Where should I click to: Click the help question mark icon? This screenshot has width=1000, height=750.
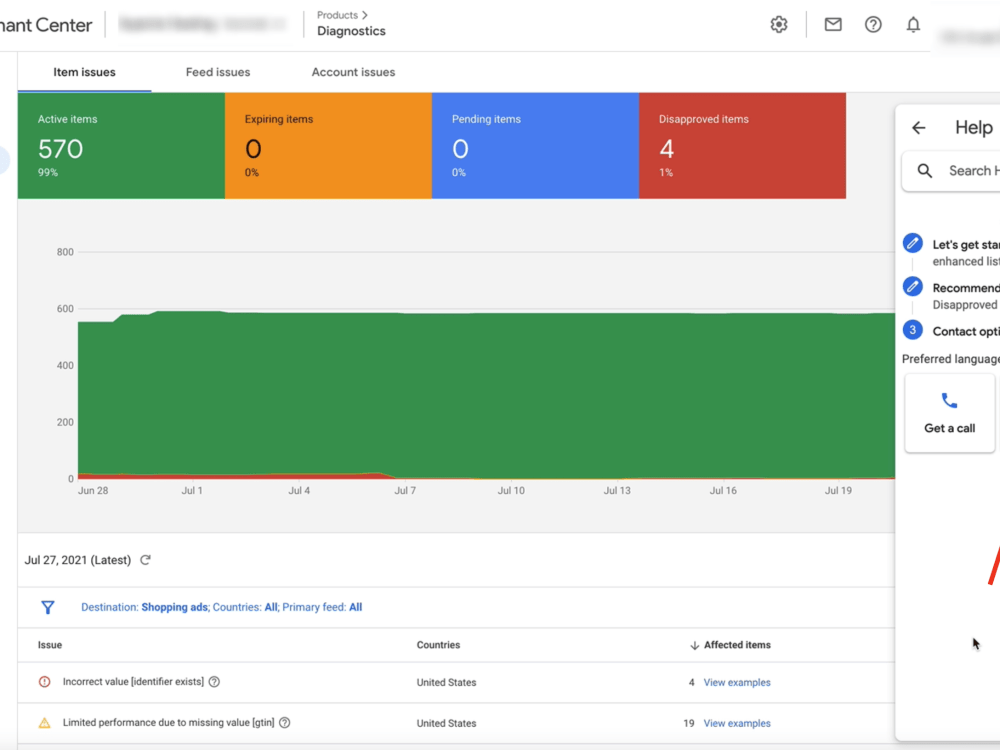pyautogui.click(x=873, y=25)
